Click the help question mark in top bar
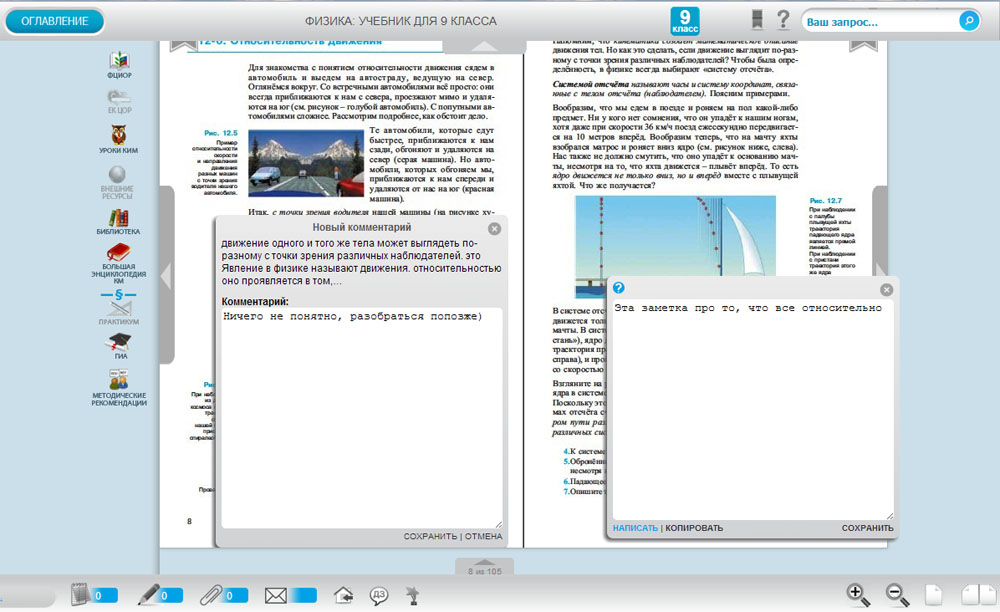1000x612 pixels. pyautogui.click(x=783, y=20)
